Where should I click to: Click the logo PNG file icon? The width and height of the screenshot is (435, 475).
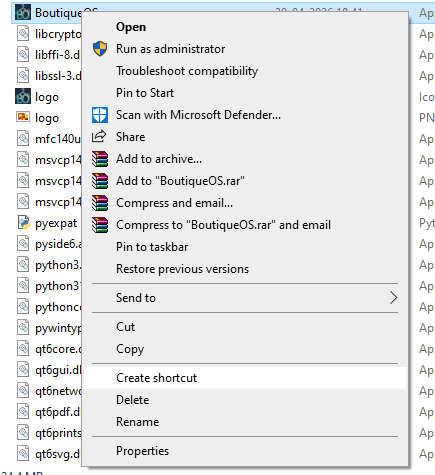[23, 117]
